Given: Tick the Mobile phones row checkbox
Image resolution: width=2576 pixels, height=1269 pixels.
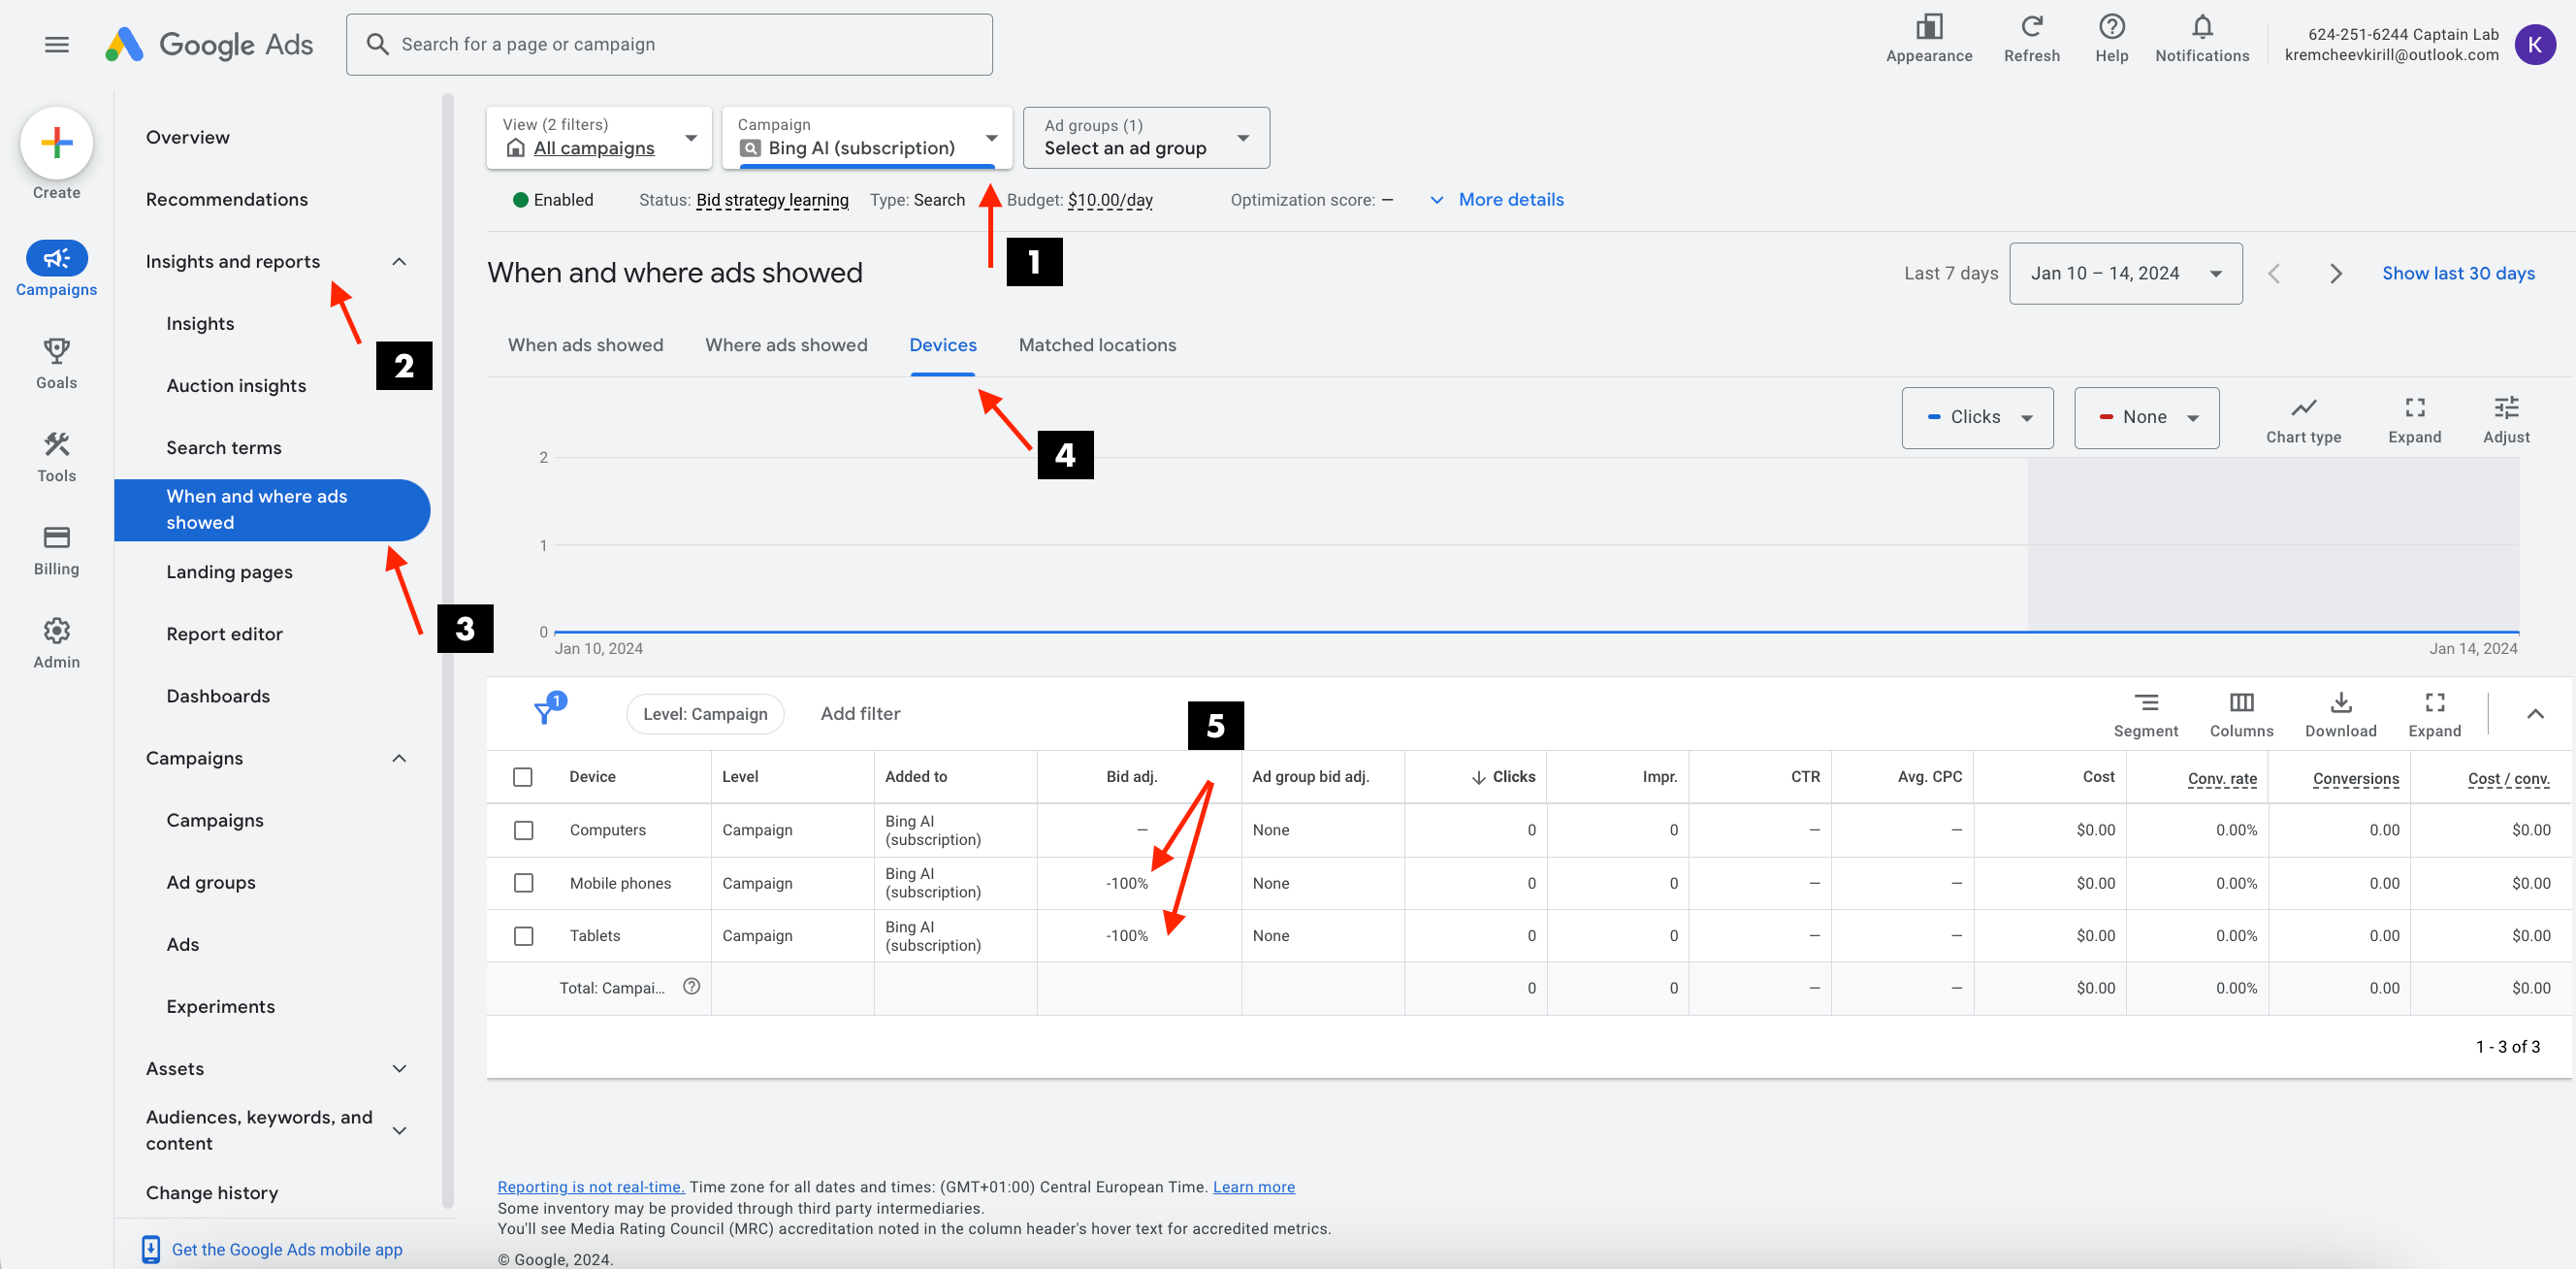Looking at the screenshot, I should [523, 883].
